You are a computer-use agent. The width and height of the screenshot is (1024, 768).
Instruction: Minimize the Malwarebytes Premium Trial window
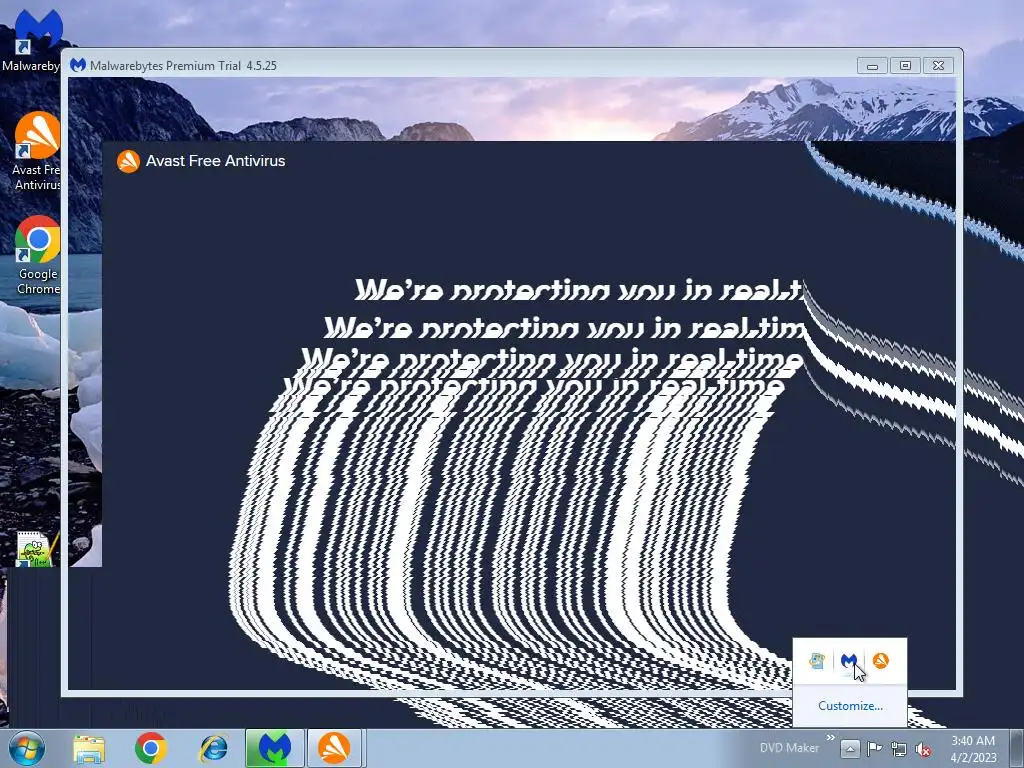pyautogui.click(x=872, y=66)
